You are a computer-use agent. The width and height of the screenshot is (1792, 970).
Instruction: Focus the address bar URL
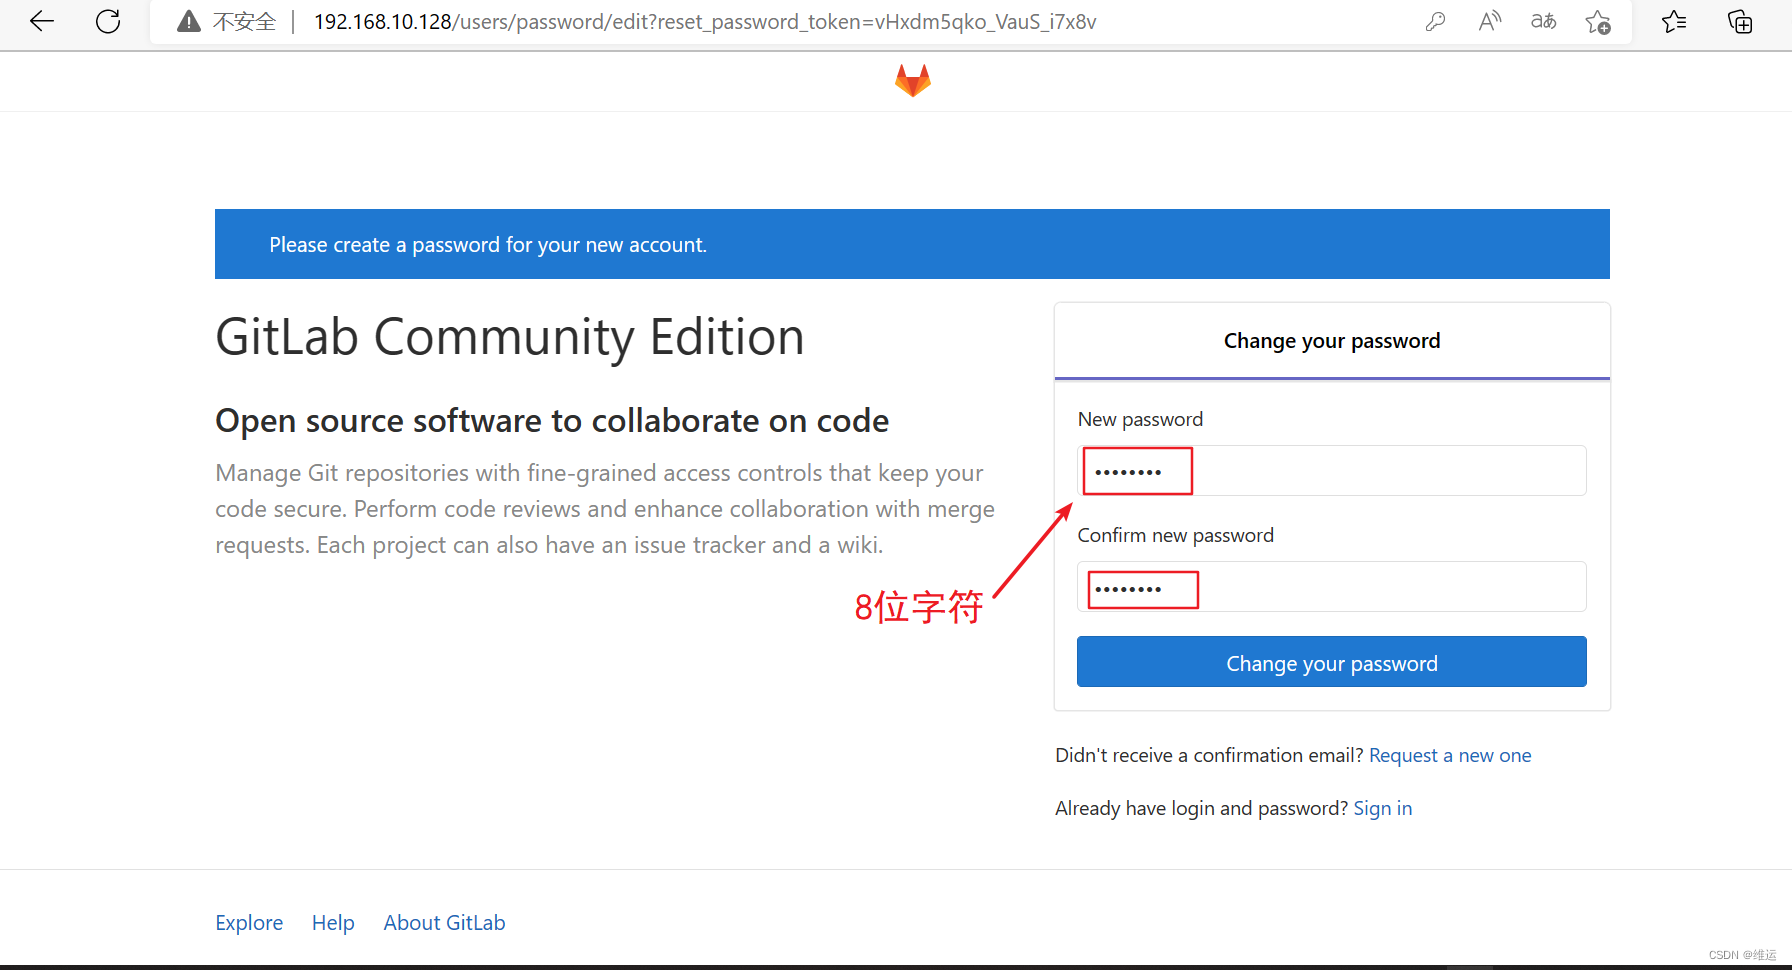(705, 22)
